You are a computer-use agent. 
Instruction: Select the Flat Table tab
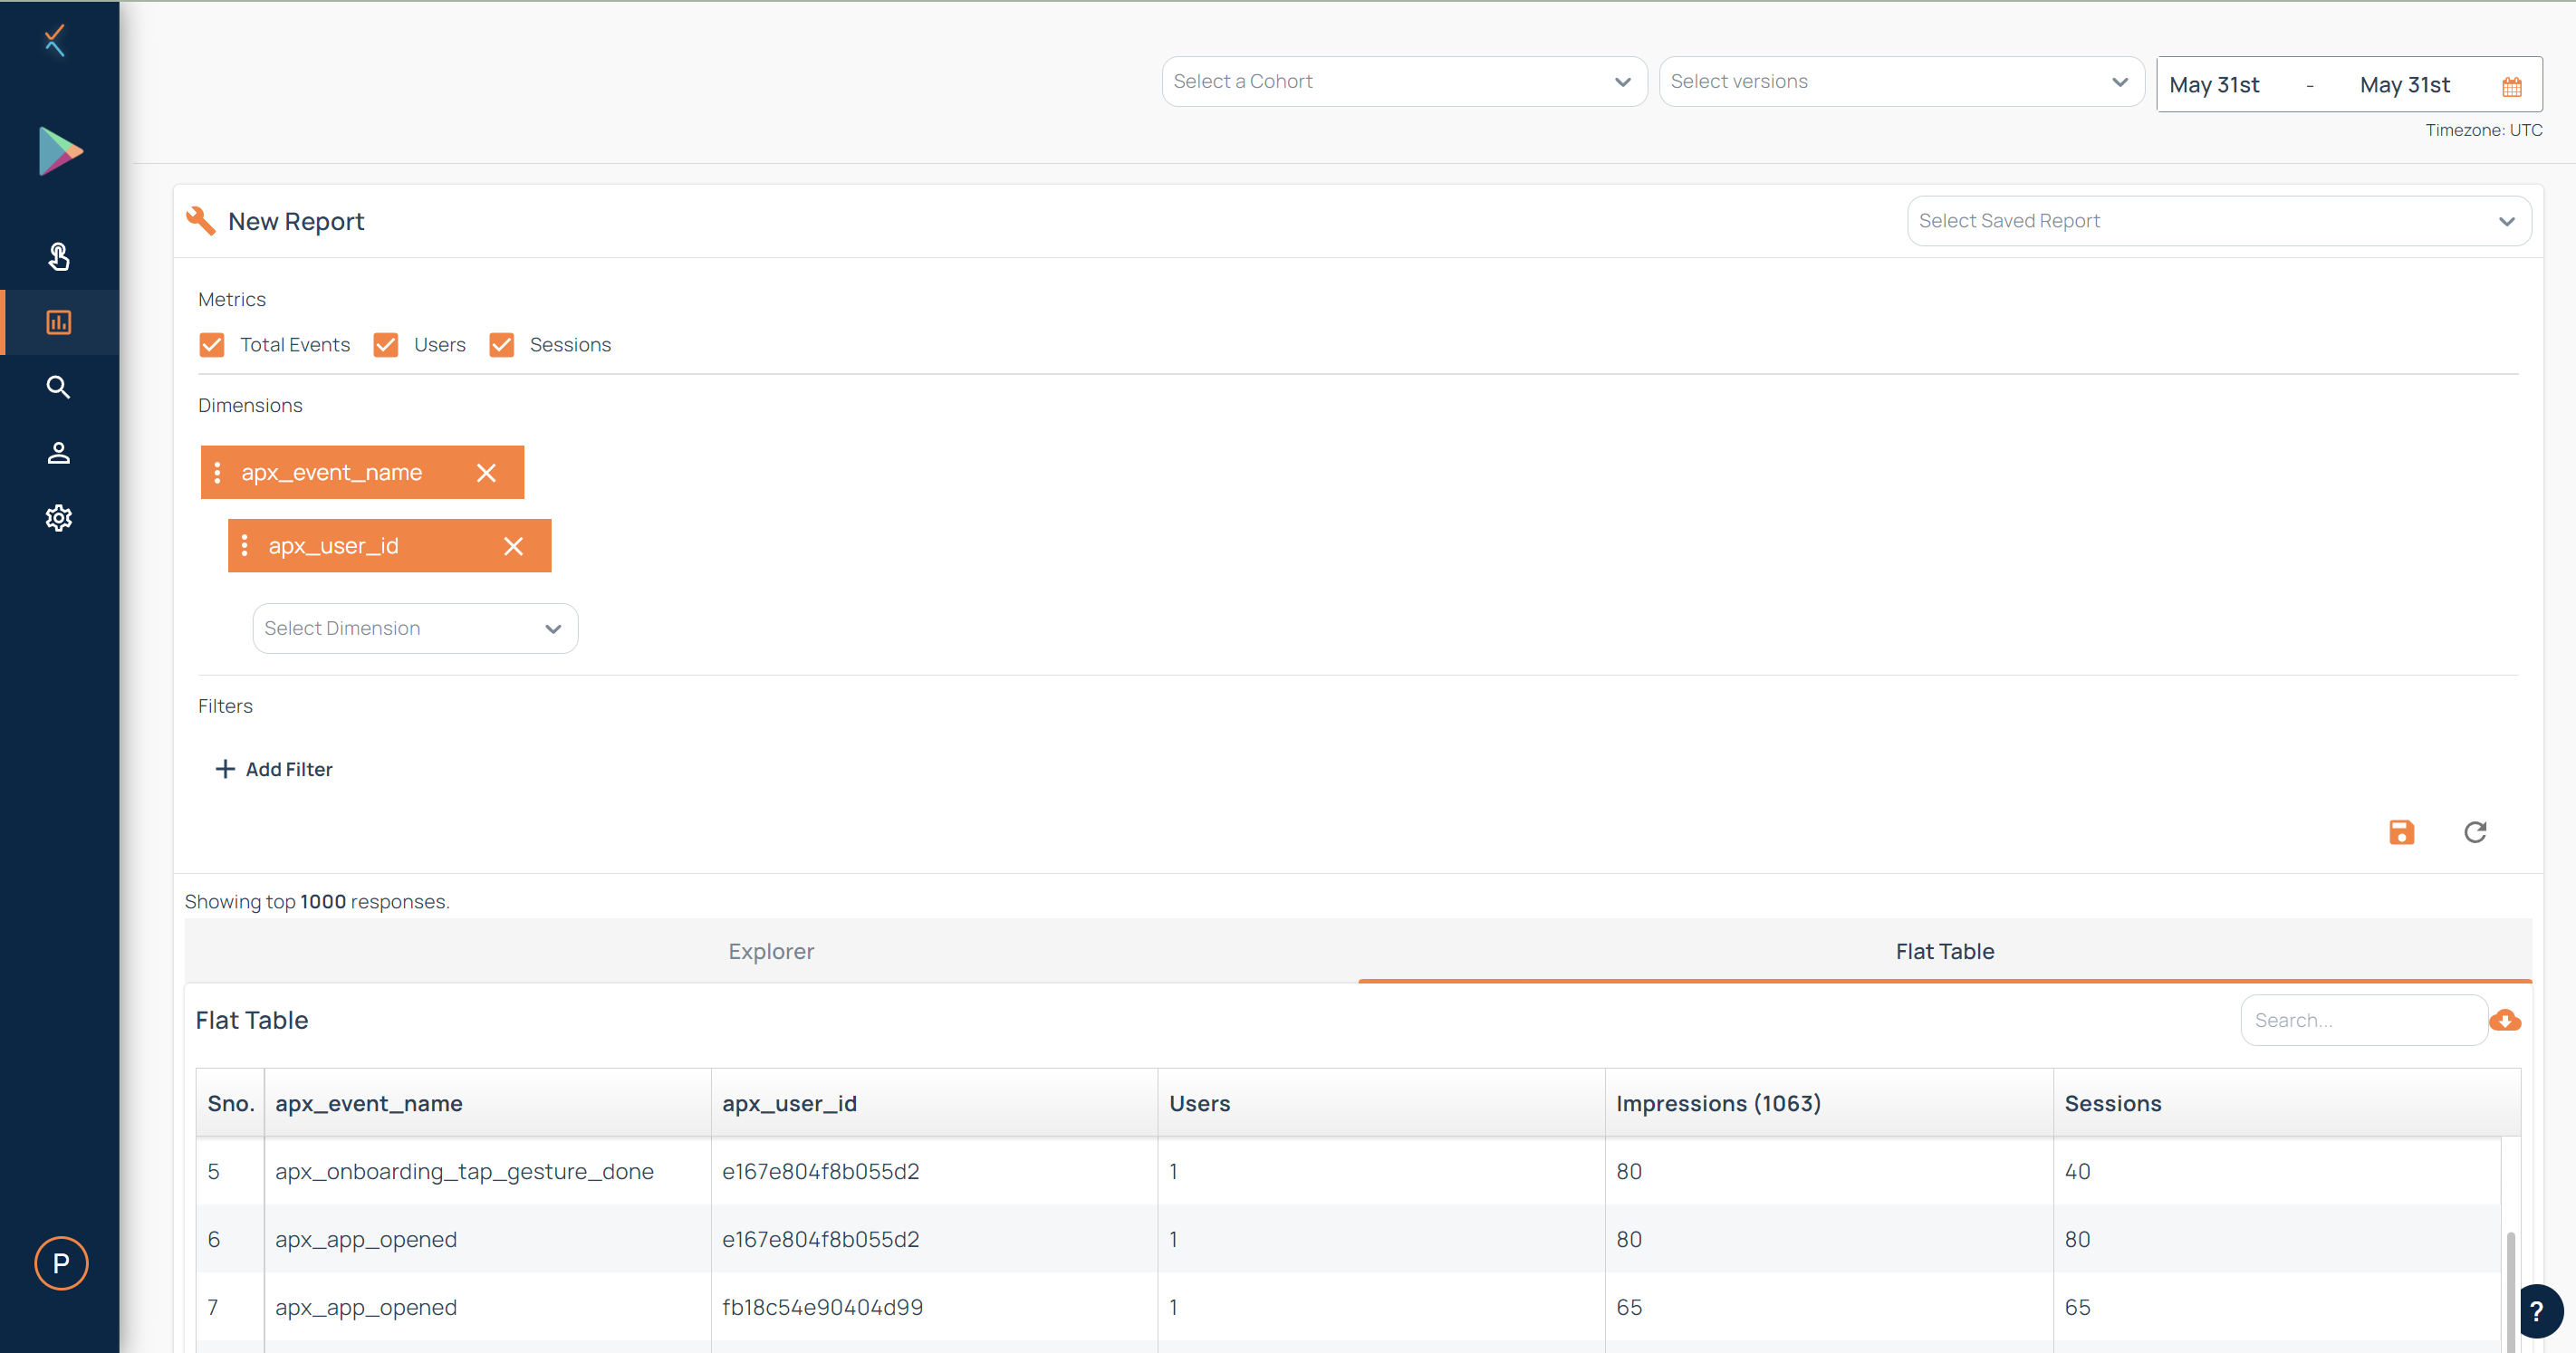1944,951
